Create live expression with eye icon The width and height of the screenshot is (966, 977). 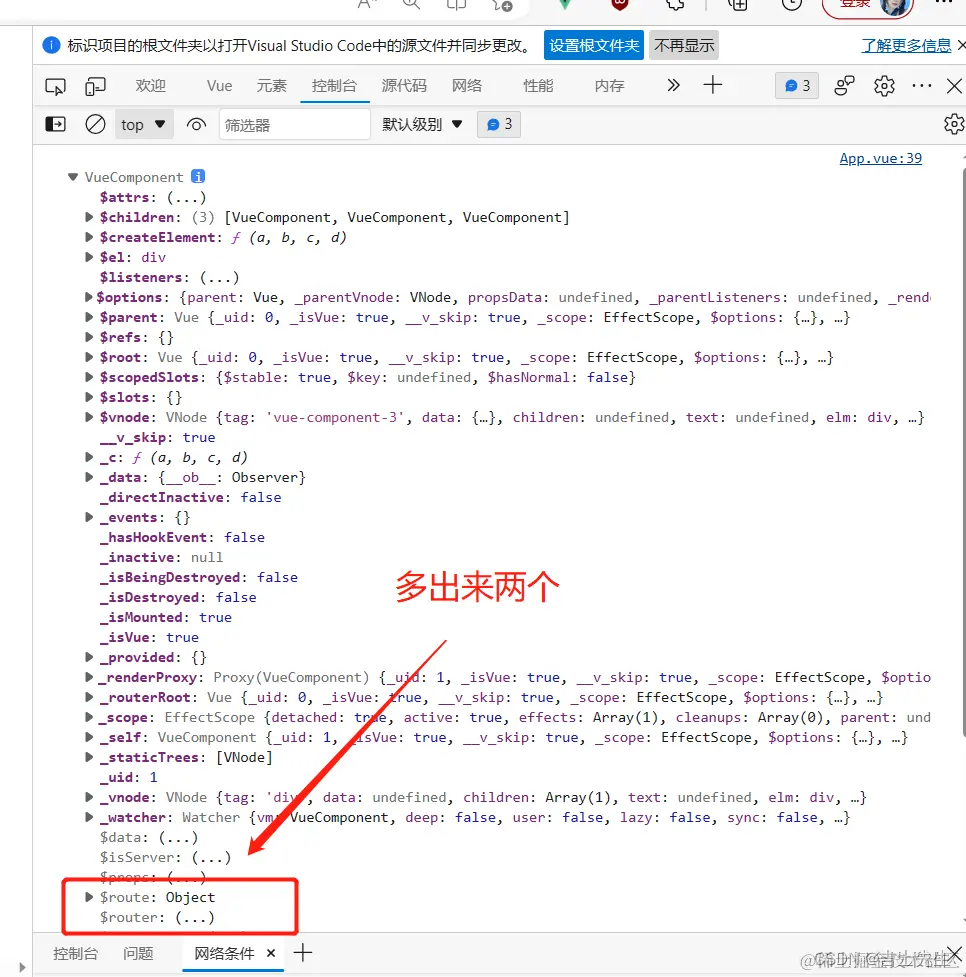pyautogui.click(x=196, y=125)
